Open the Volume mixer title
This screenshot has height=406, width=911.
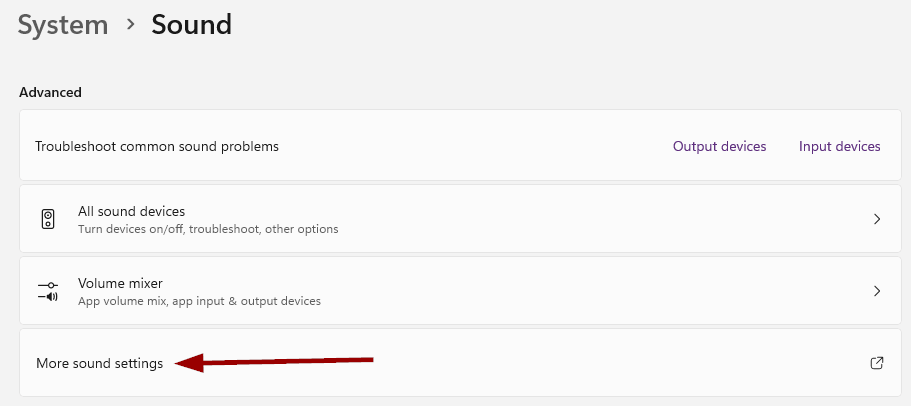click(120, 283)
